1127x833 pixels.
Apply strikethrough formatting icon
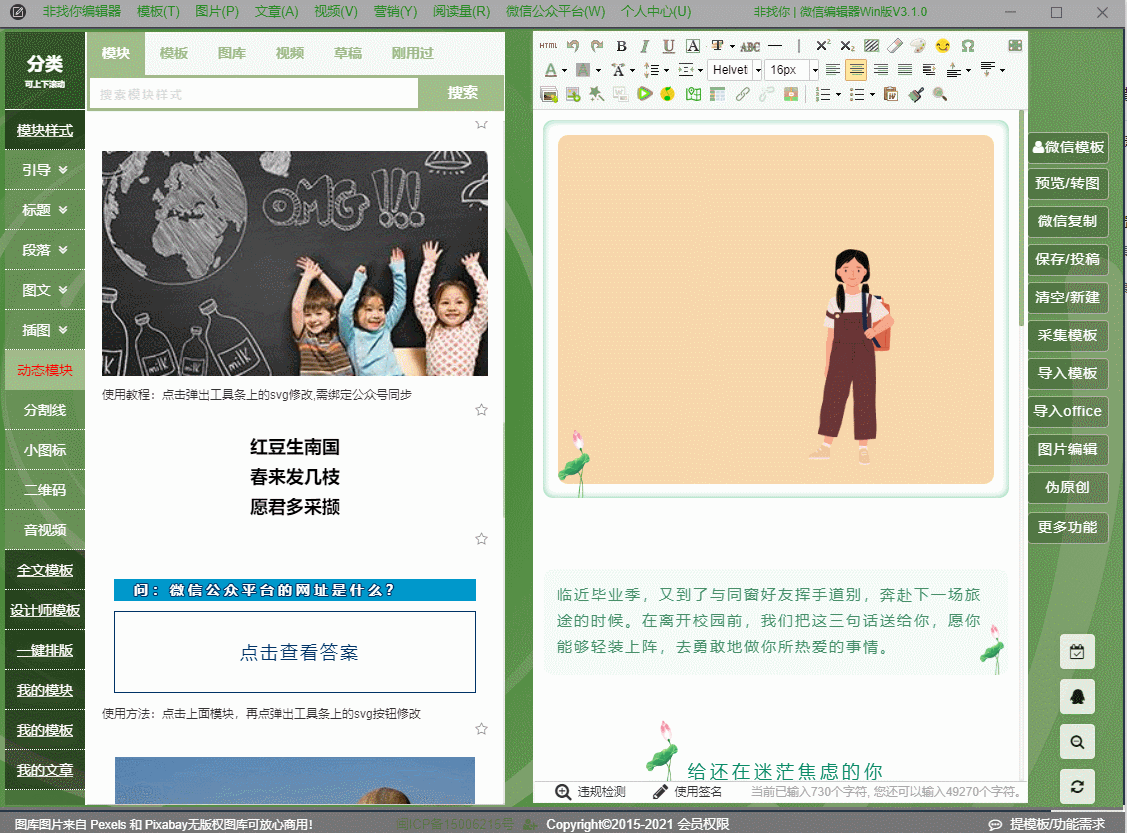[x=750, y=46]
